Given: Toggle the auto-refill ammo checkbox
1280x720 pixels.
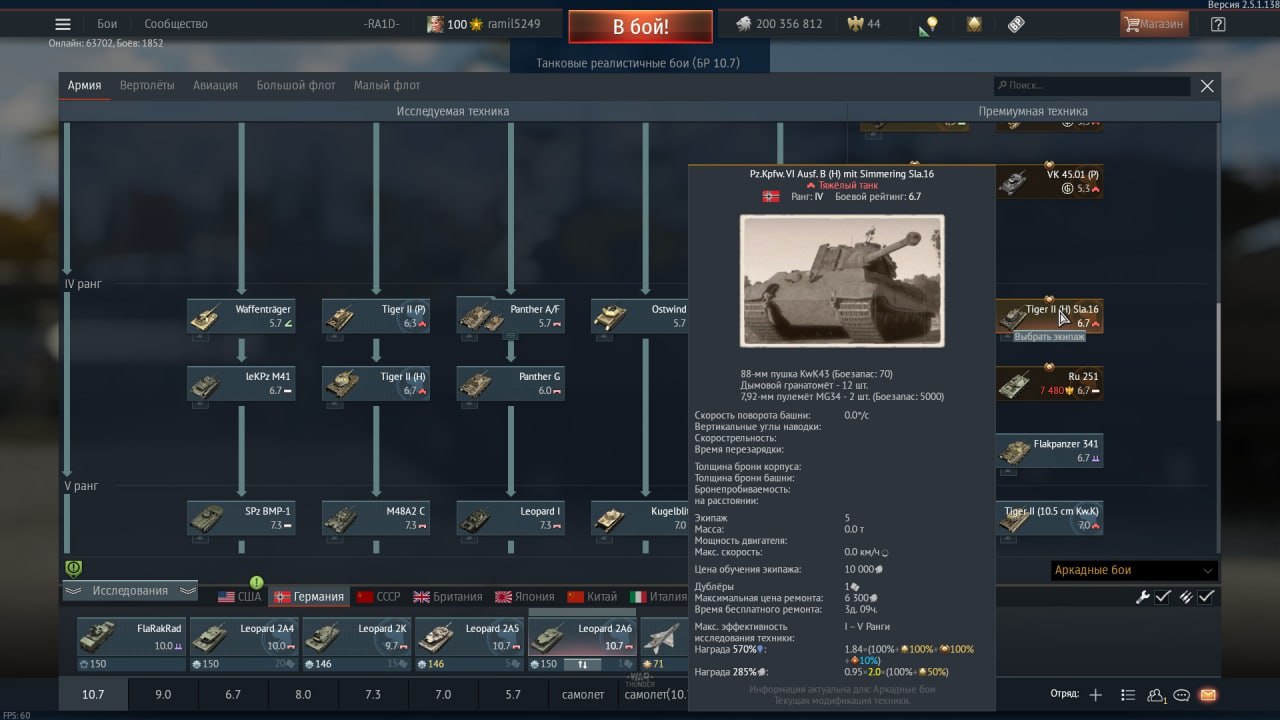Looking at the screenshot, I should (1207, 597).
